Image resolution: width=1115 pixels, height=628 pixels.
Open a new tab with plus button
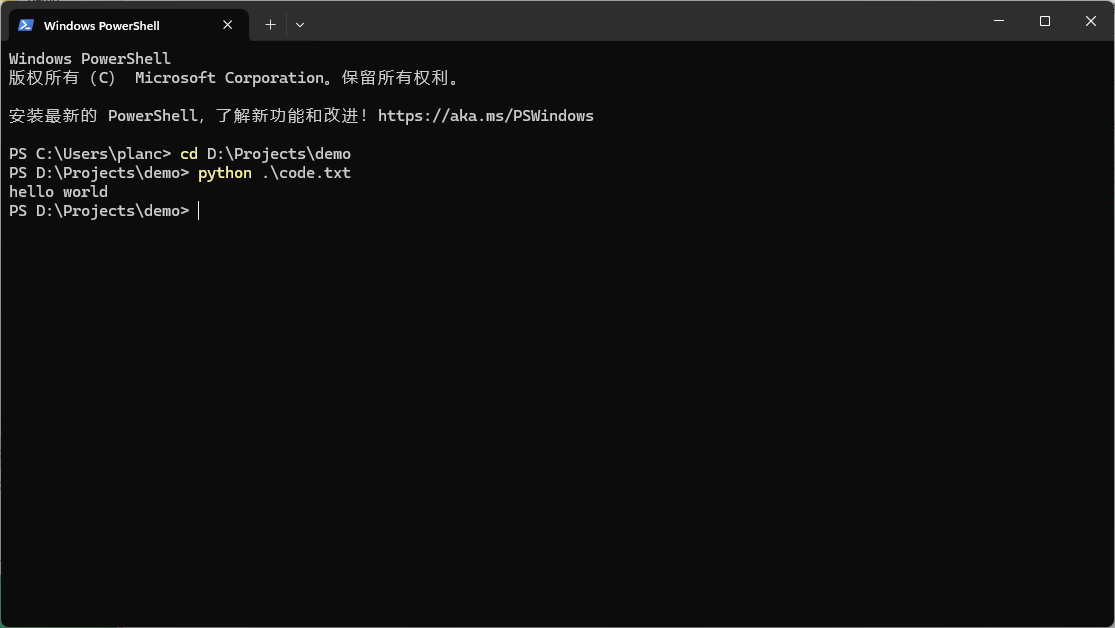[x=270, y=25]
